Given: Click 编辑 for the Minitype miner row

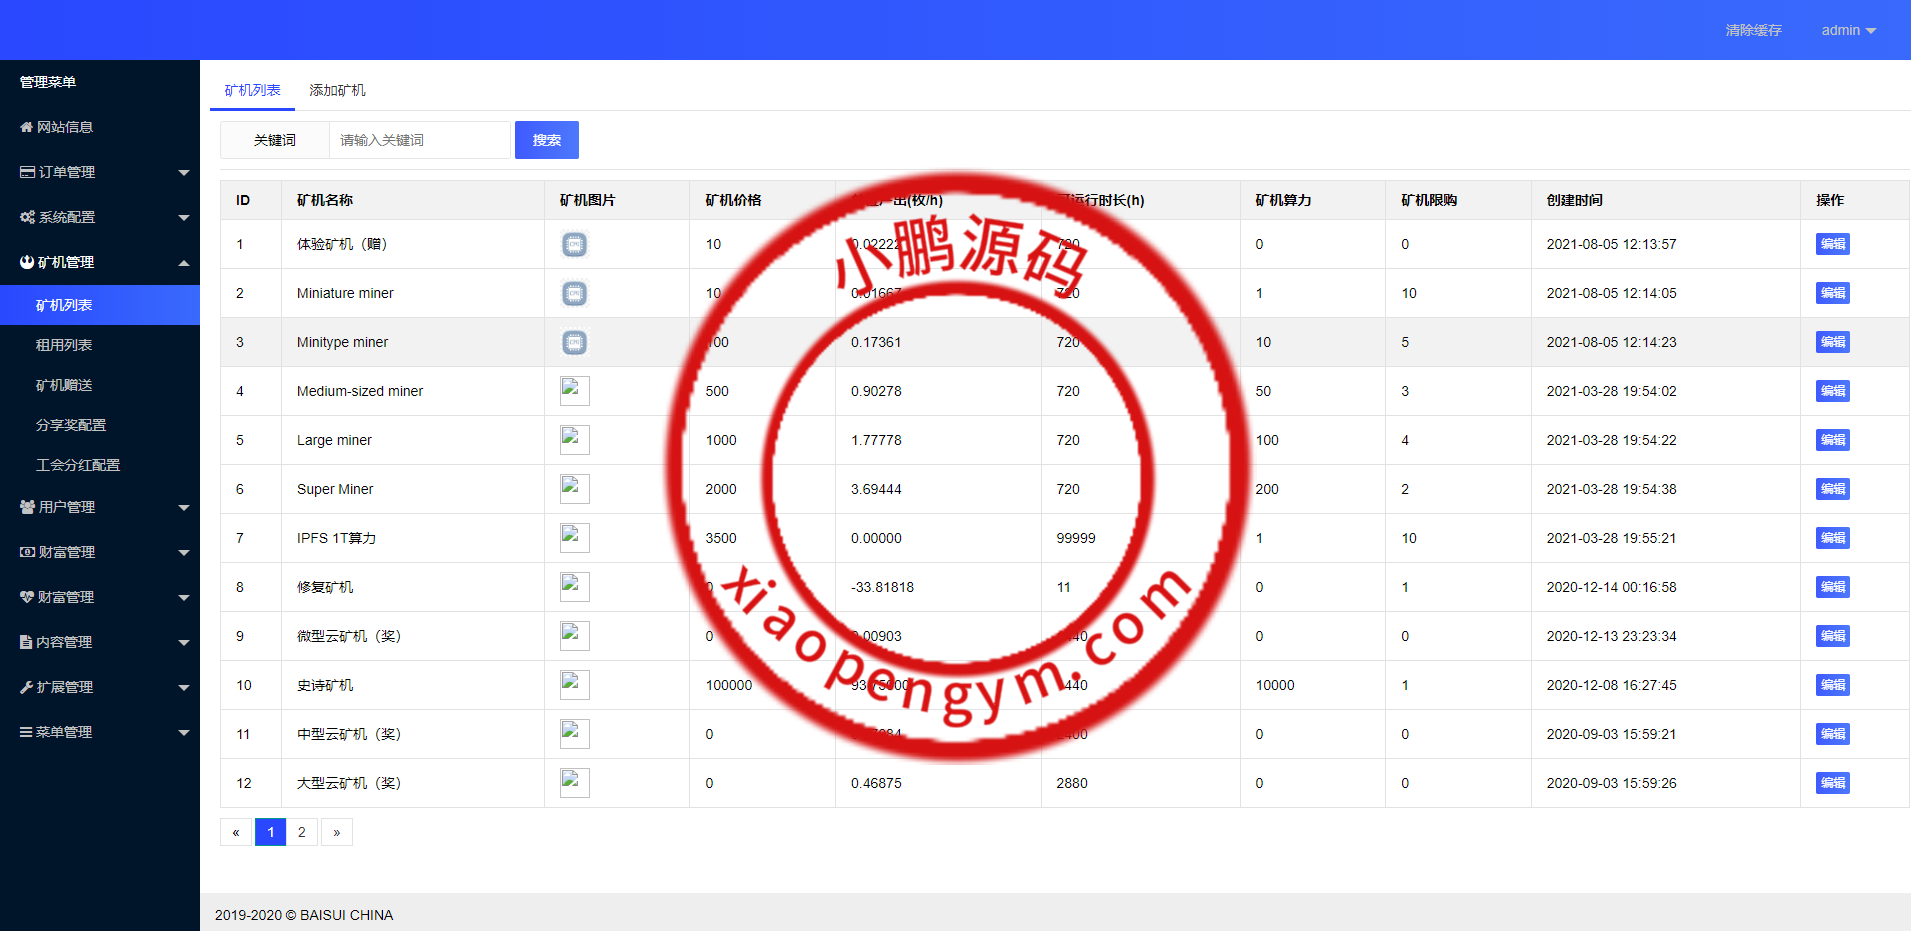Looking at the screenshot, I should 1832,342.
